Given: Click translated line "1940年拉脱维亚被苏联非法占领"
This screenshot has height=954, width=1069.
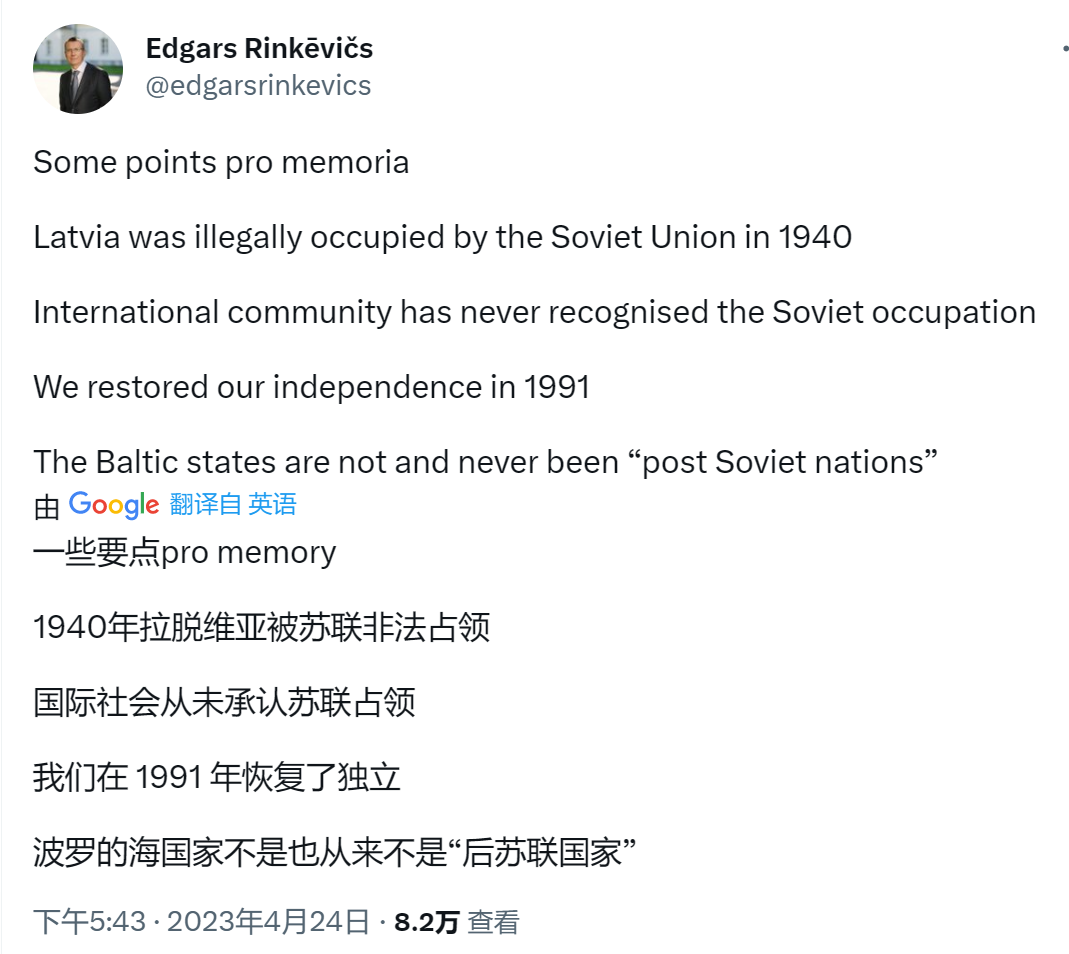Looking at the screenshot, I should [261, 628].
